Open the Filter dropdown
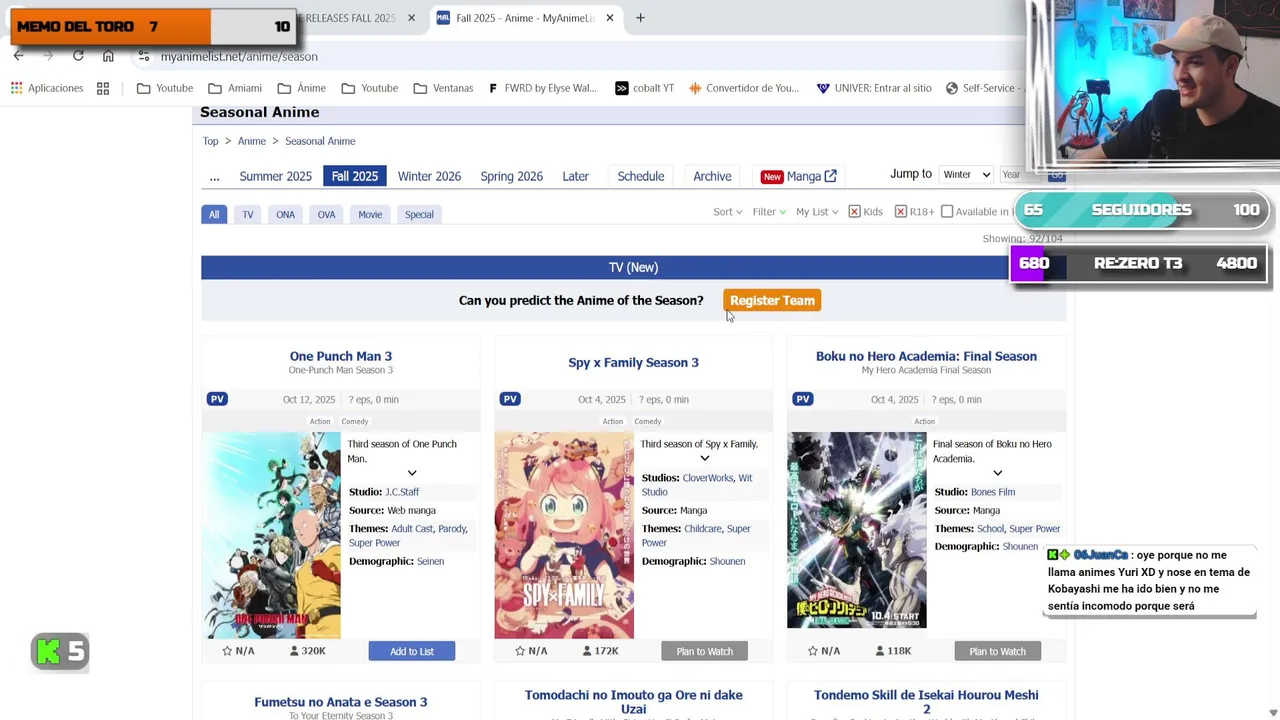This screenshot has width=1280, height=720. pyautogui.click(x=769, y=211)
